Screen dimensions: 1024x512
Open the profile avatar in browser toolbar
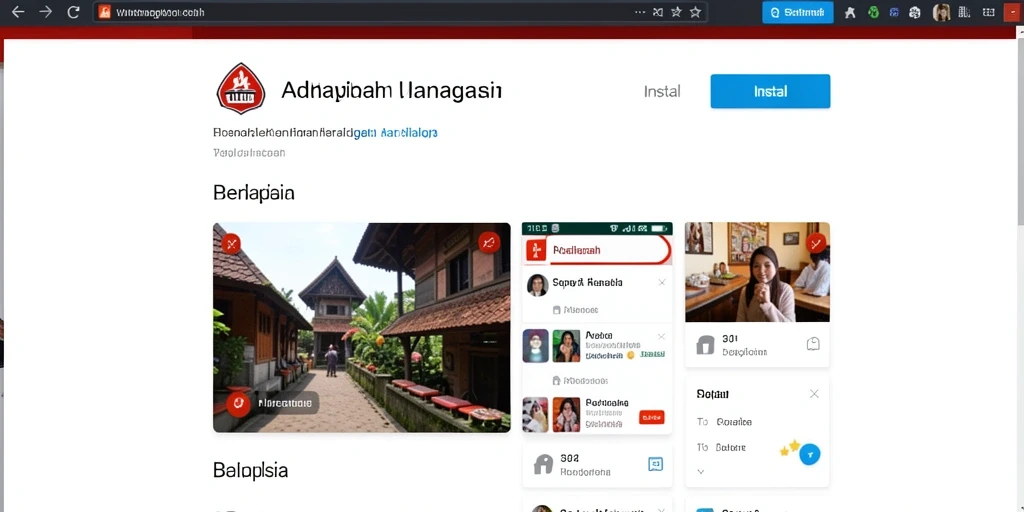tap(941, 12)
